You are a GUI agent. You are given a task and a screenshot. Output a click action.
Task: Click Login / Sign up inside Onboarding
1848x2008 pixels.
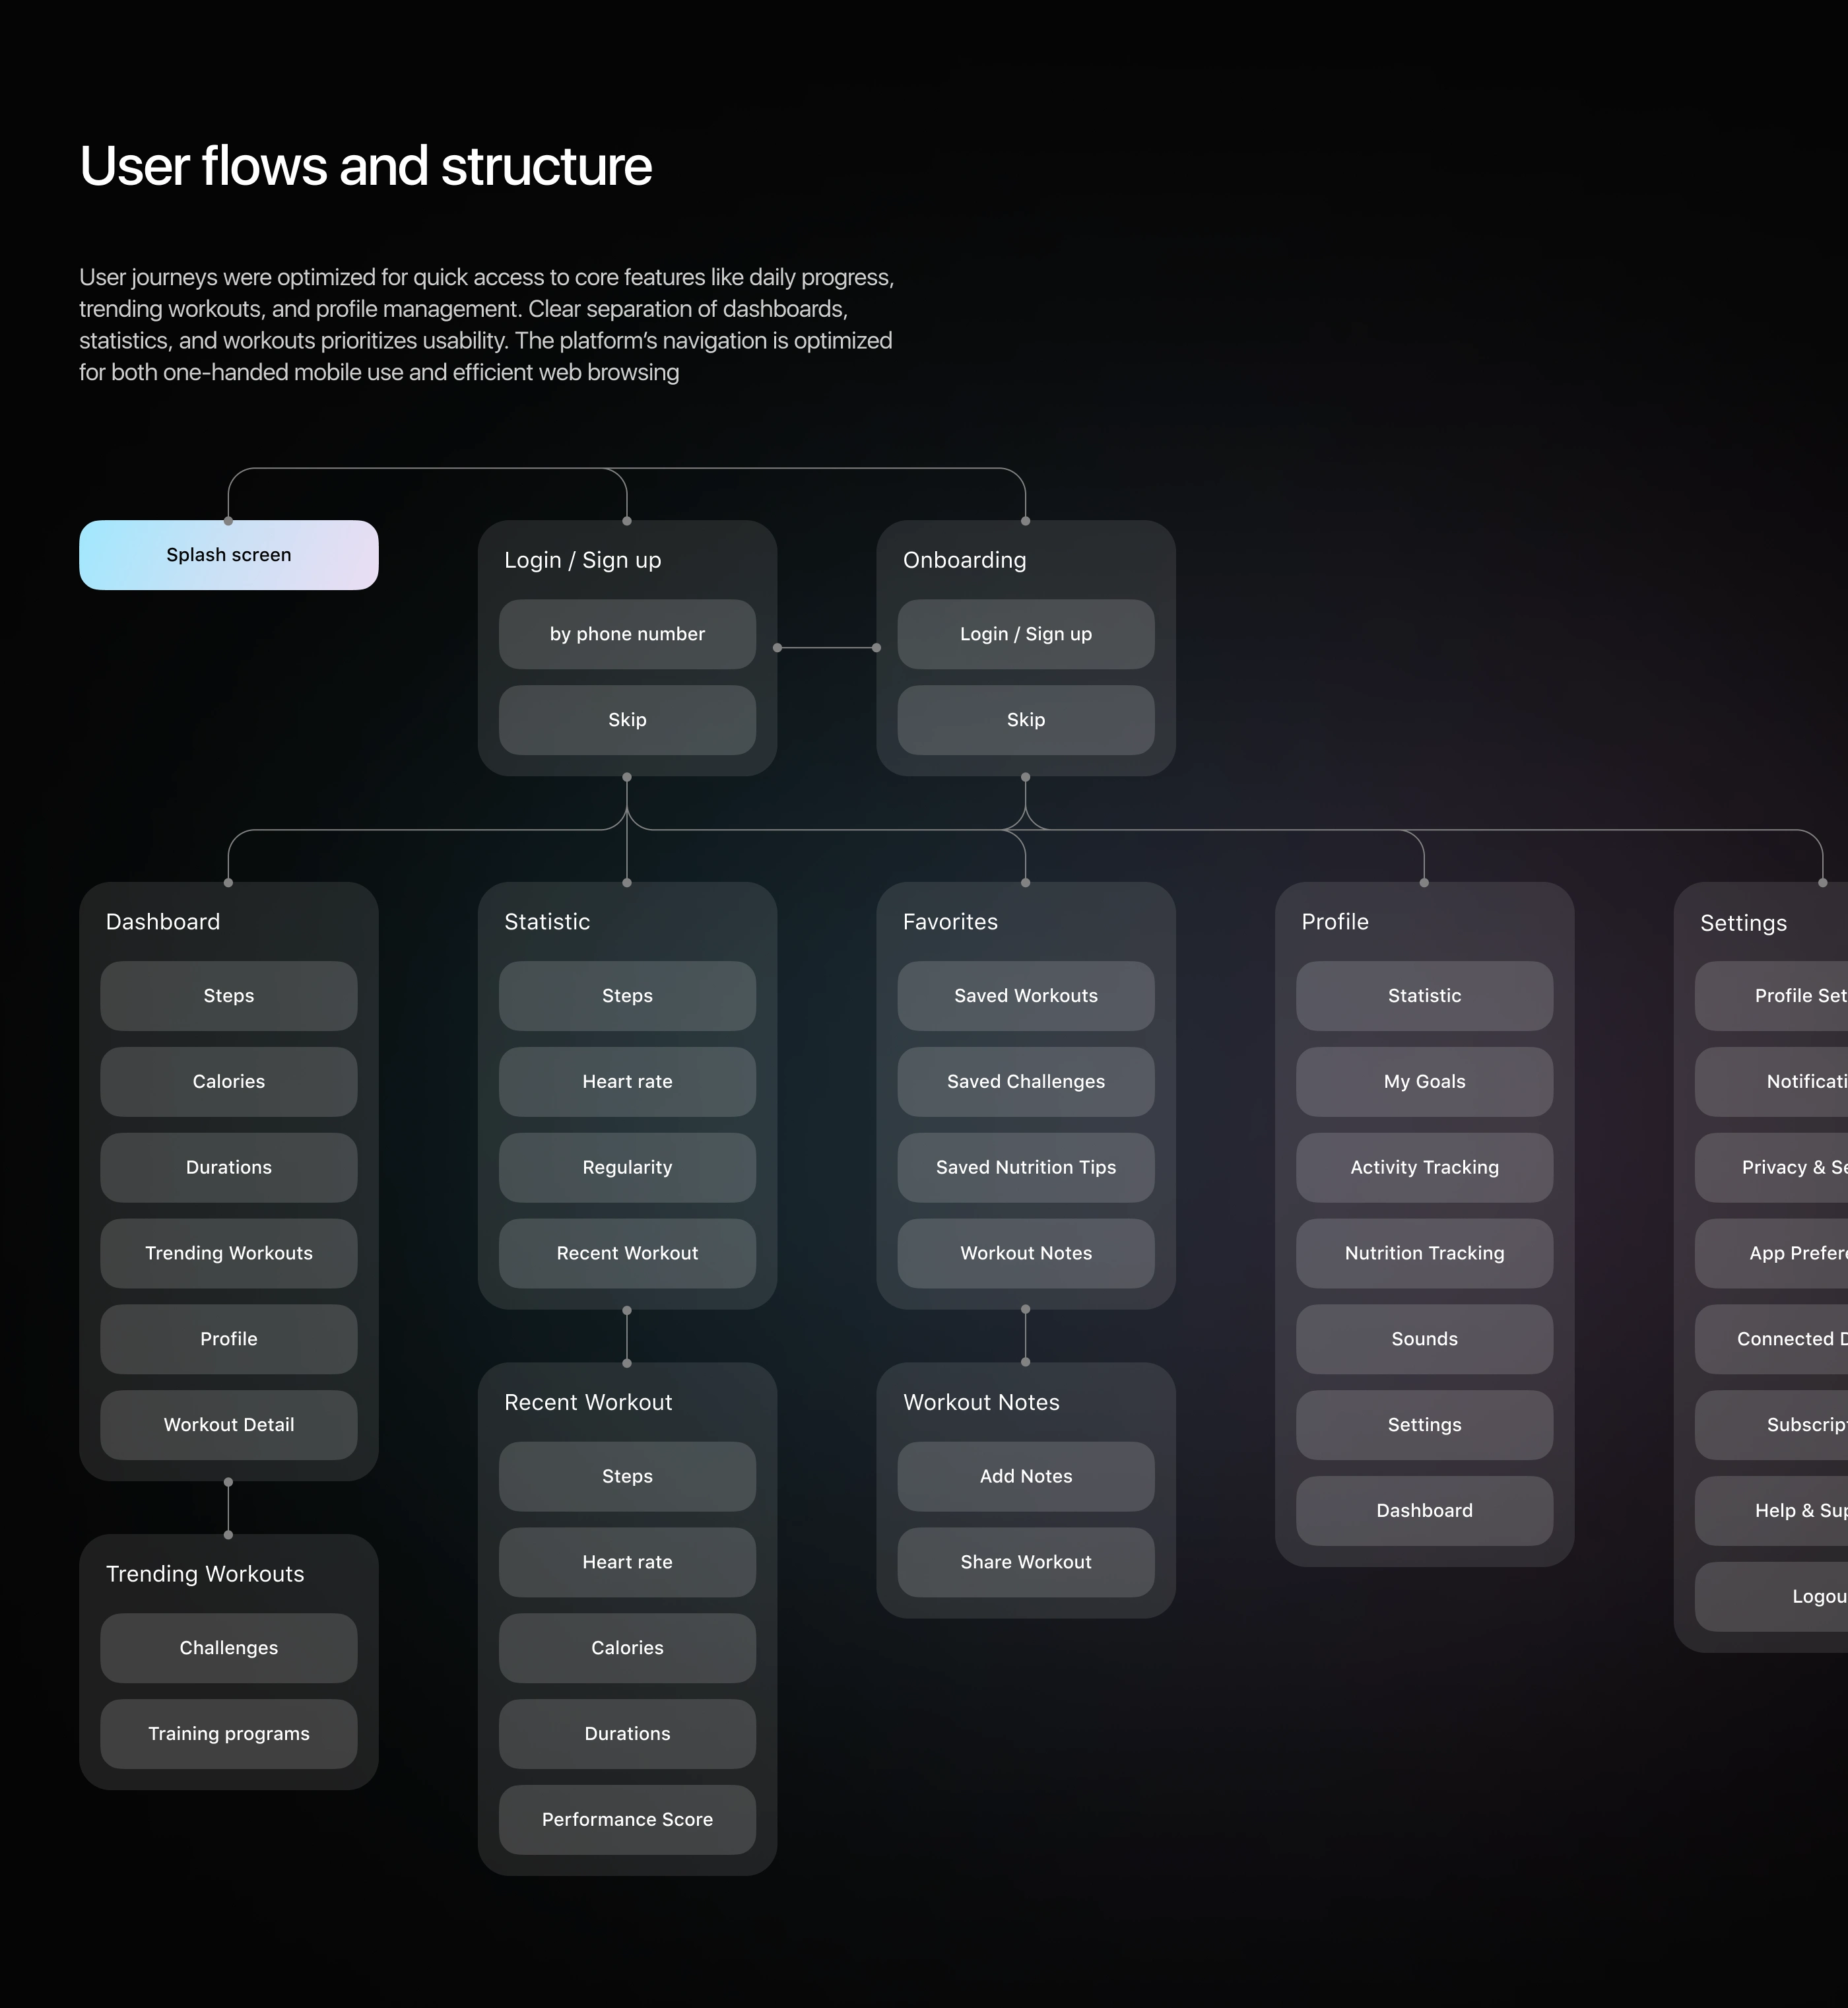[x=1025, y=634]
